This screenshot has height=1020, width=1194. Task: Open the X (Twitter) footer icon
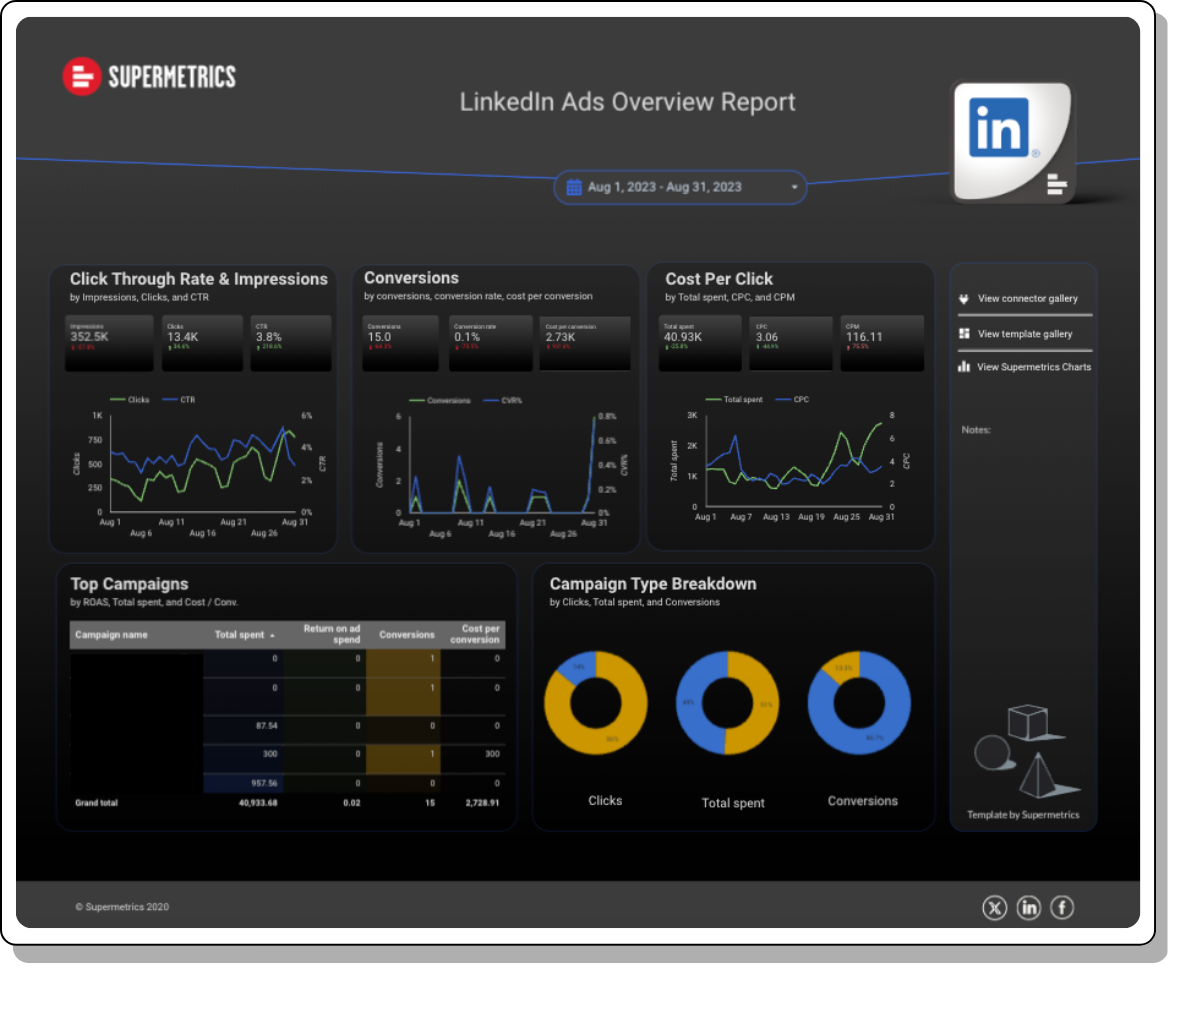tap(994, 907)
